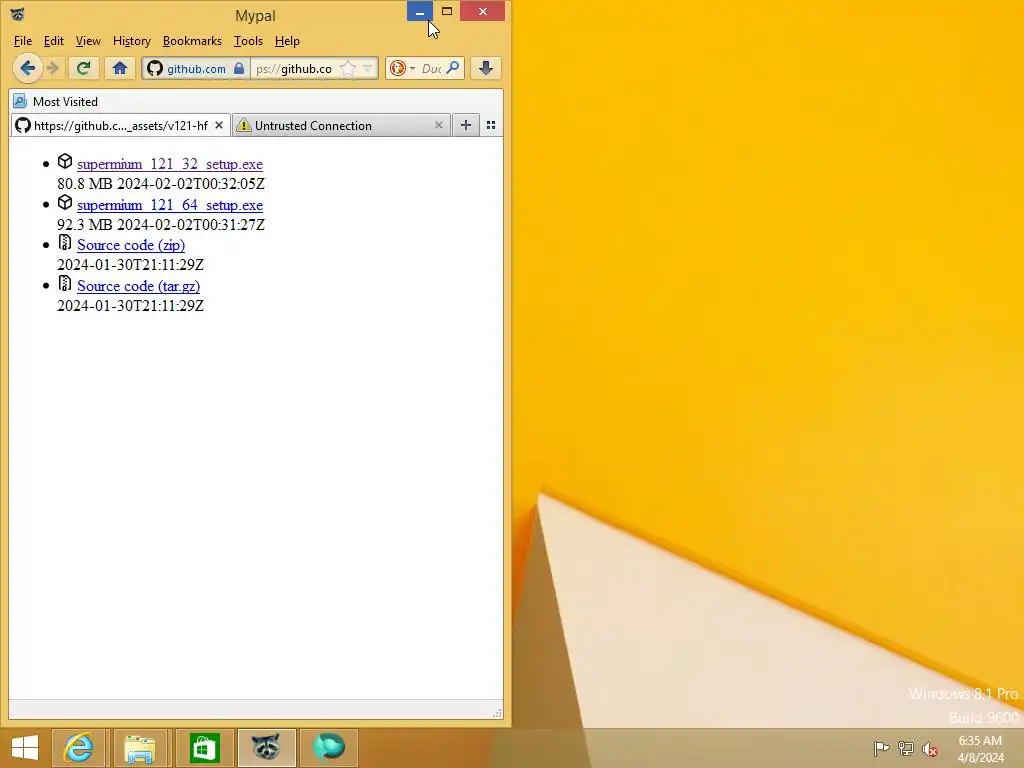
Task: Reload the current page
Action: (83, 68)
